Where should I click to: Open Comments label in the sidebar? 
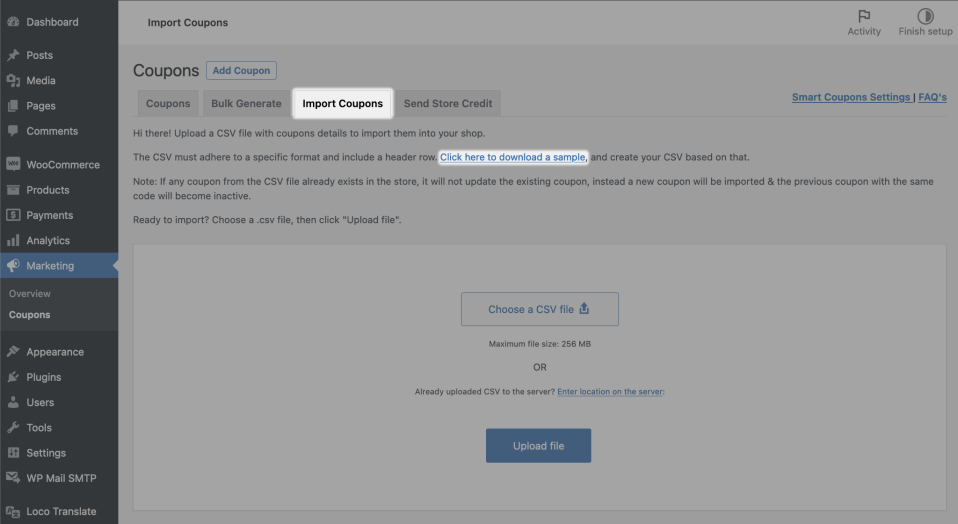tap(52, 131)
